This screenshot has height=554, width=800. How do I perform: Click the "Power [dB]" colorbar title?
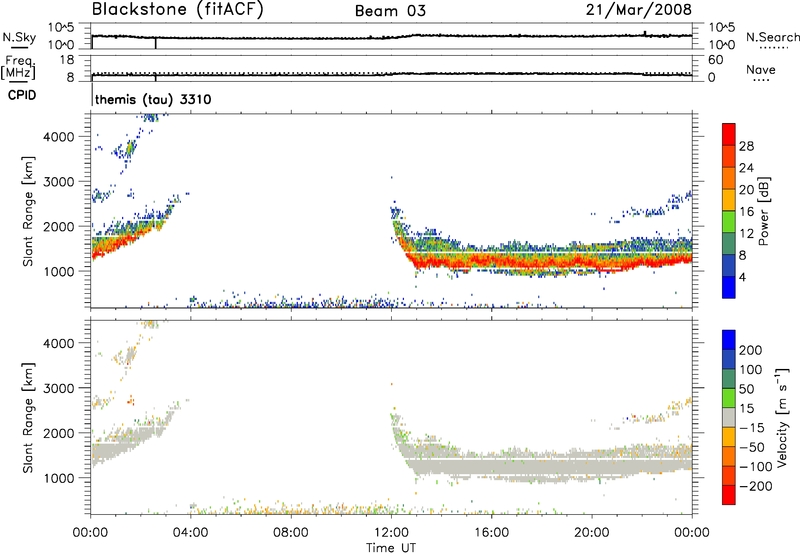click(764, 211)
